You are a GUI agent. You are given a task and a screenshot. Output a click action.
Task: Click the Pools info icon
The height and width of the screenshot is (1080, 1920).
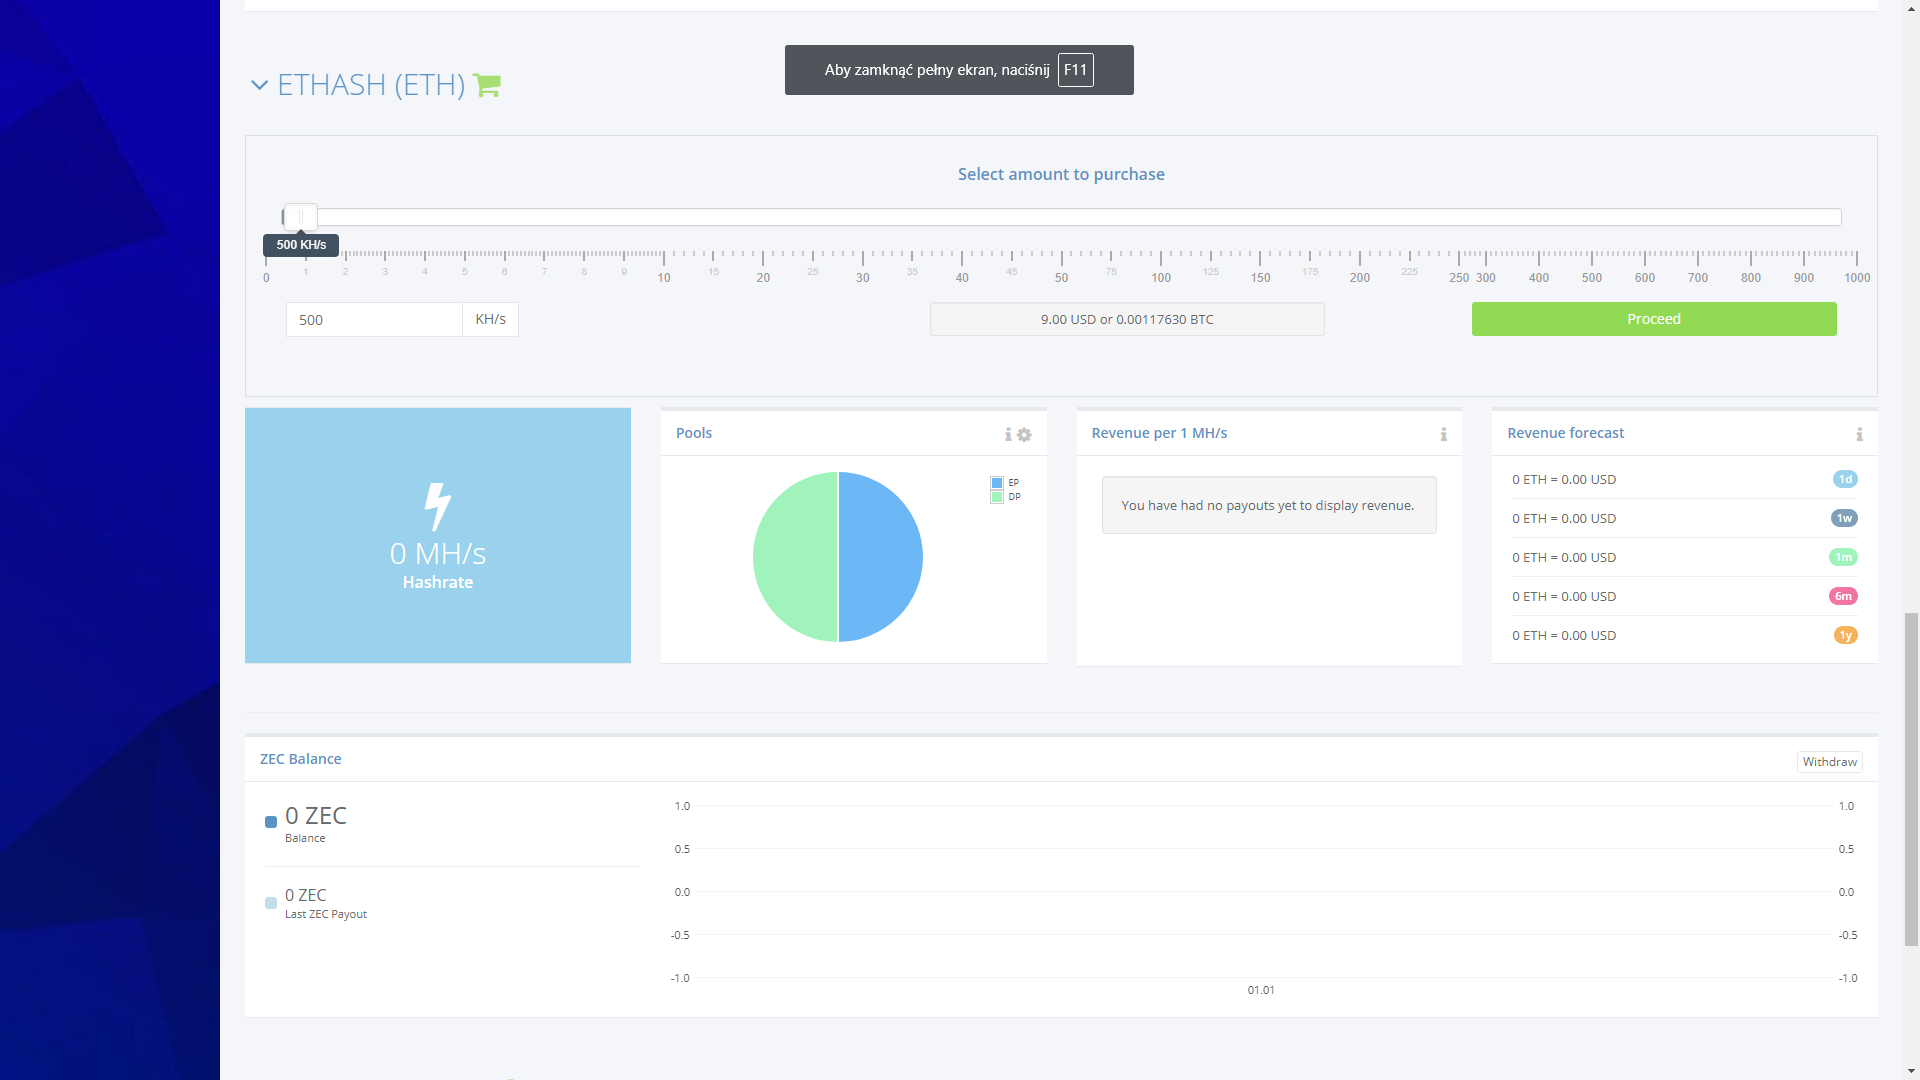[1008, 435]
